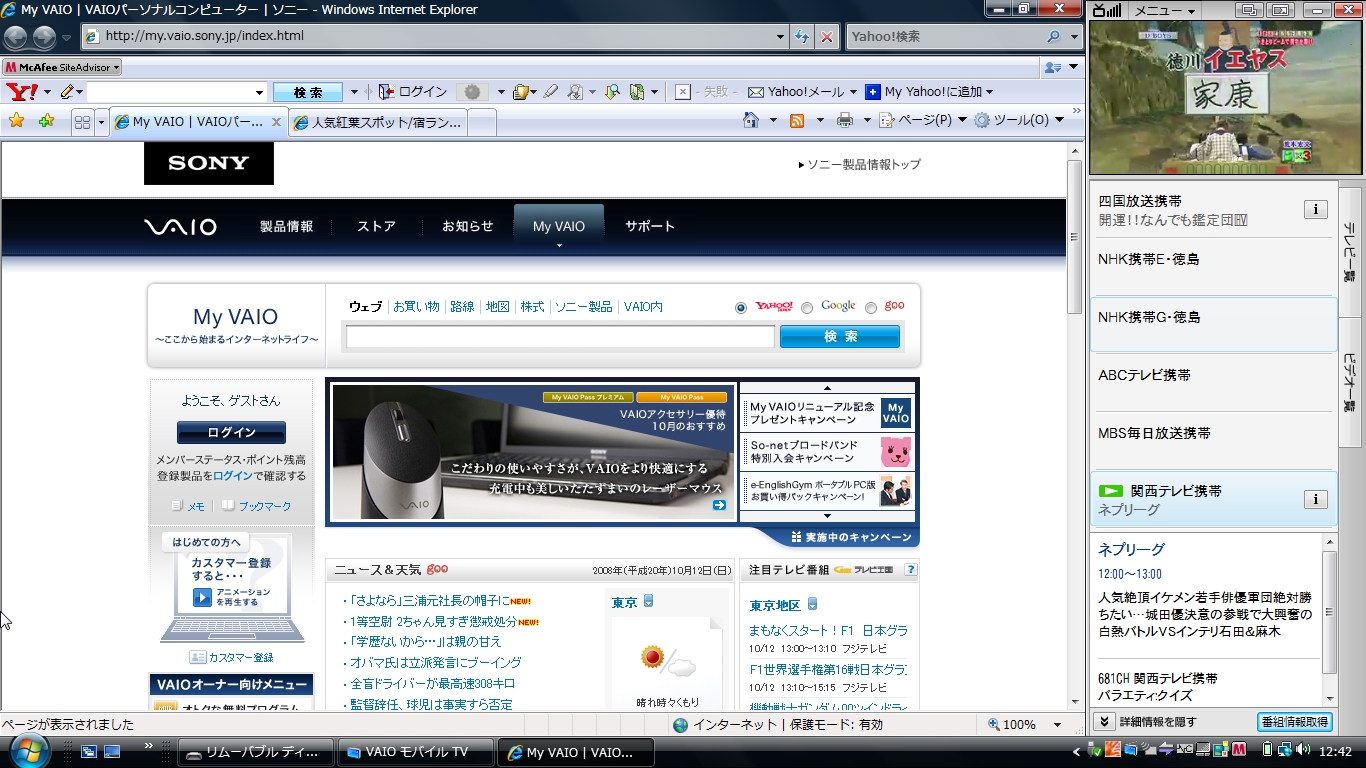Refresh the page using the refresh icon

click(801, 37)
